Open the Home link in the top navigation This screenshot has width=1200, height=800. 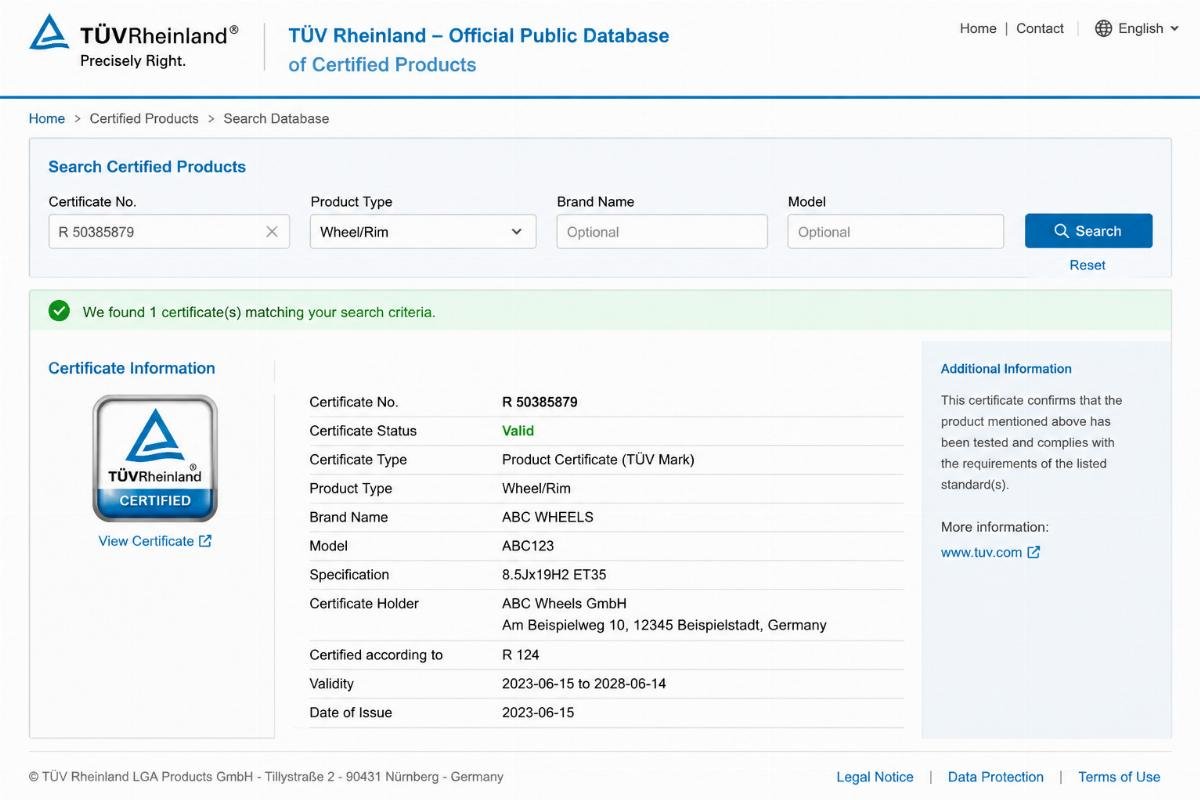pos(978,28)
